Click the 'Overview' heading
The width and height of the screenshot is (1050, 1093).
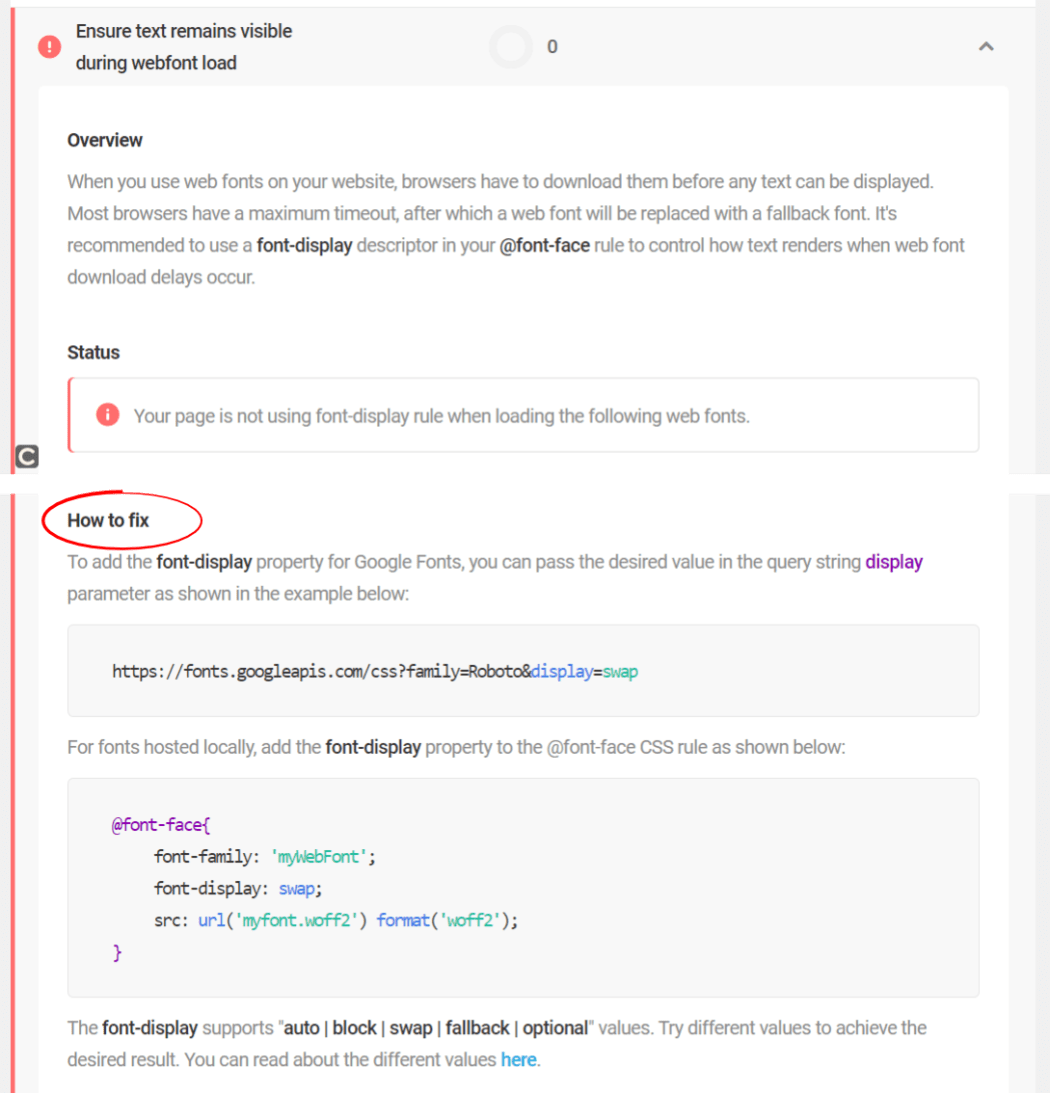[105, 140]
